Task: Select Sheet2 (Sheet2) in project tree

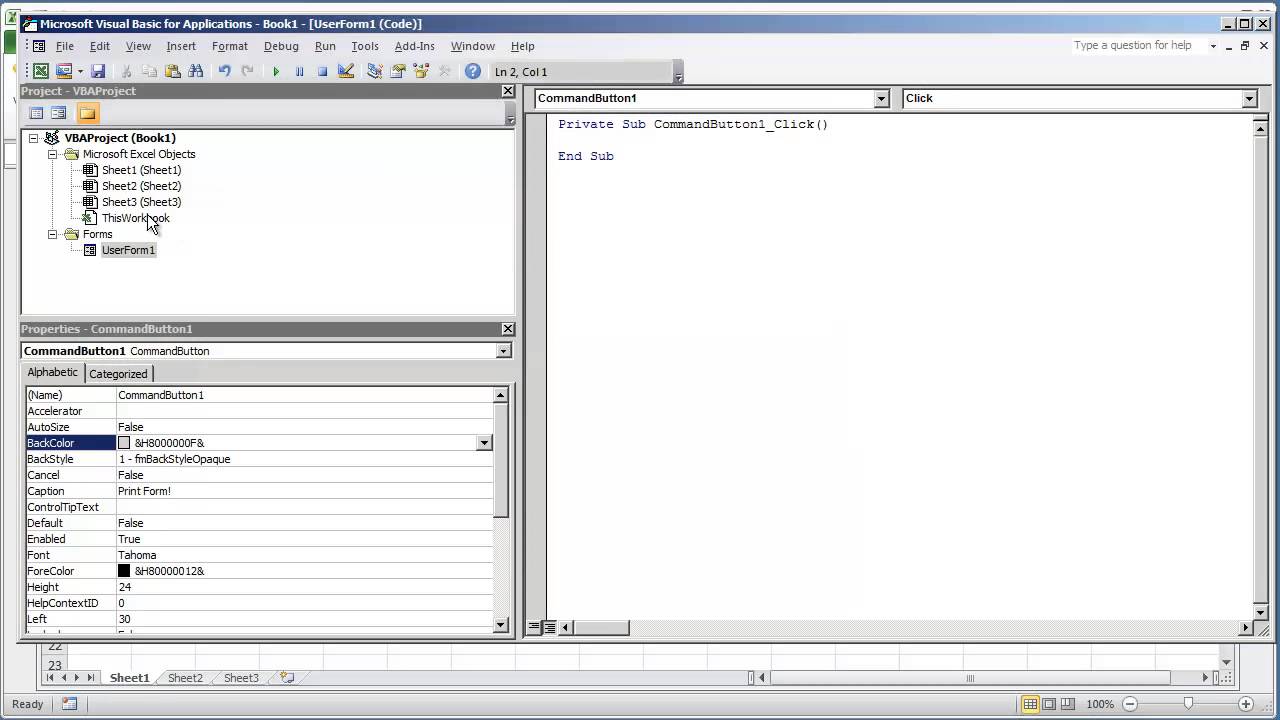Action: (x=141, y=186)
